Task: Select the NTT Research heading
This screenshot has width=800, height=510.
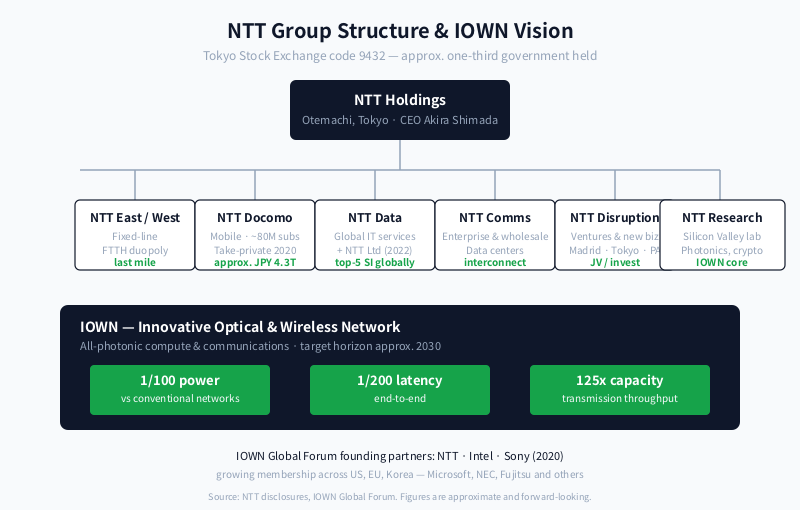Action: click(722, 218)
